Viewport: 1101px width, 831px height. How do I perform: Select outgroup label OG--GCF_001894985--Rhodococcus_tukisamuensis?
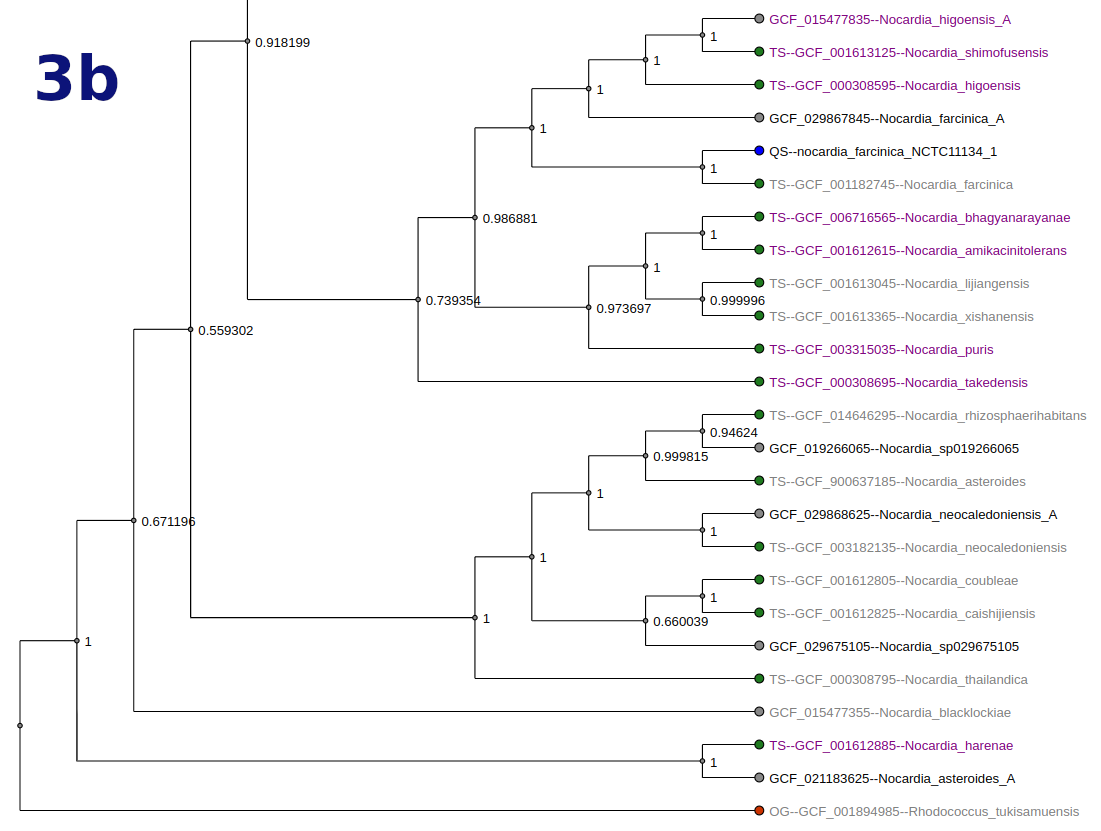[924, 812]
